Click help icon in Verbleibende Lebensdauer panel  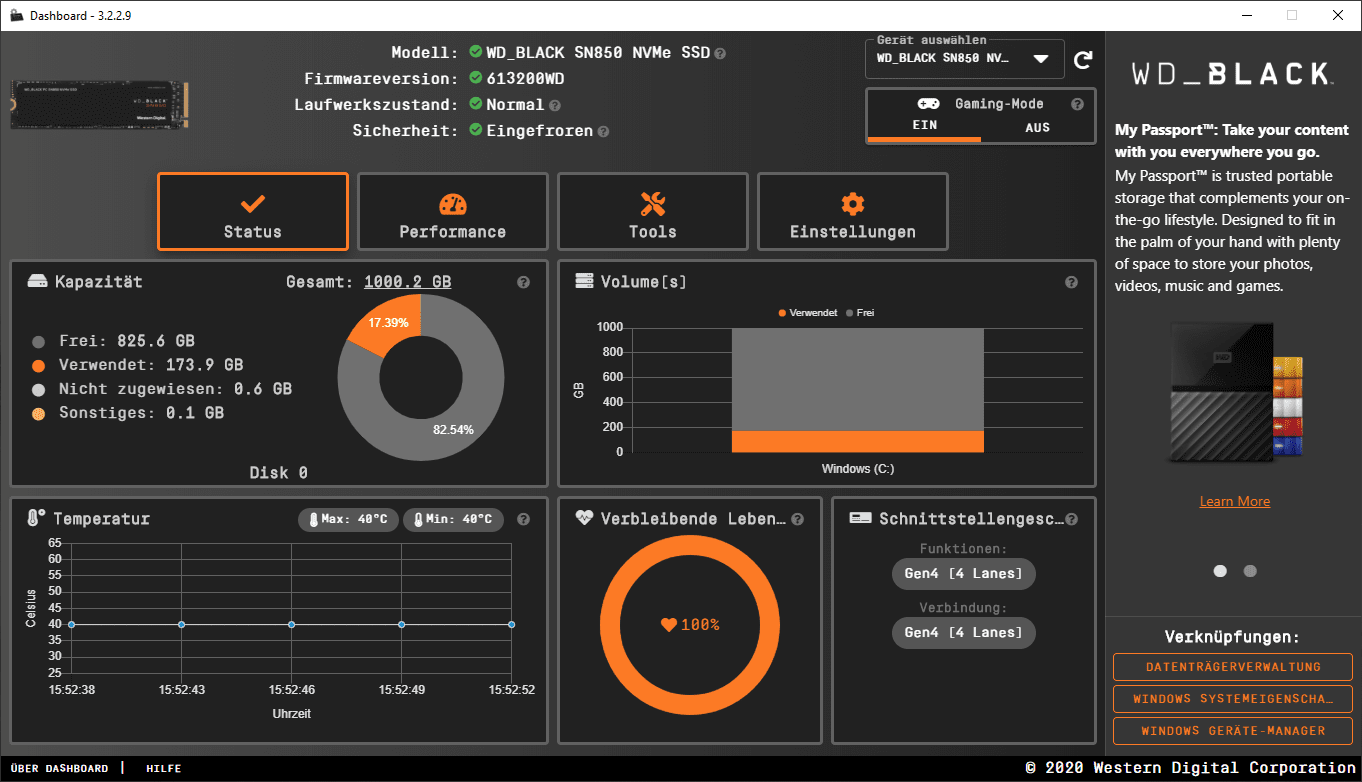[797, 520]
